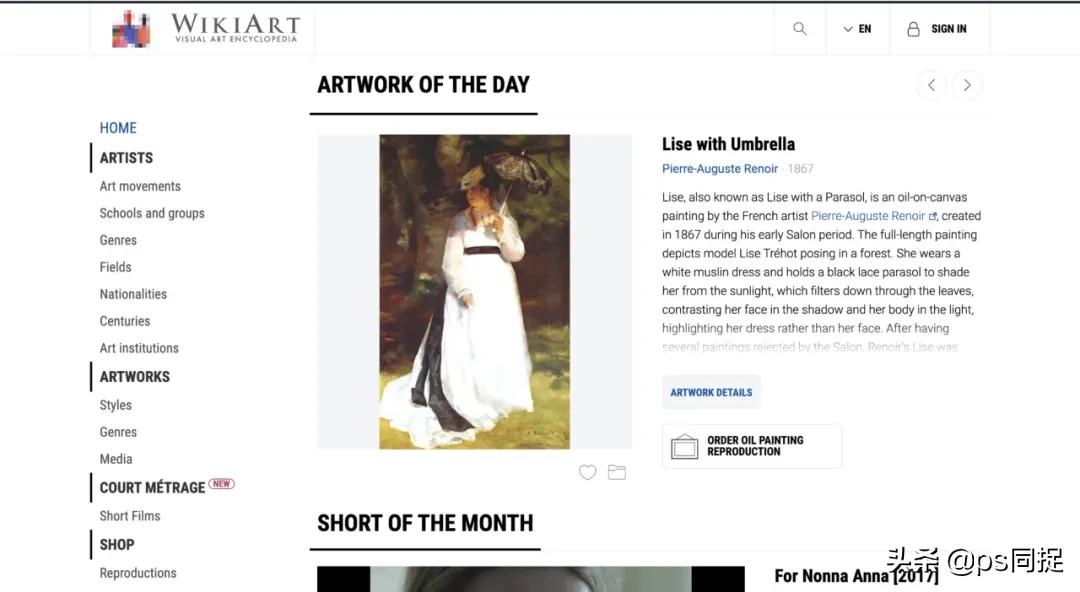This screenshot has height=592, width=1080.
Task: Click Order Oil Painting Reproduction button
Action: 751,446
